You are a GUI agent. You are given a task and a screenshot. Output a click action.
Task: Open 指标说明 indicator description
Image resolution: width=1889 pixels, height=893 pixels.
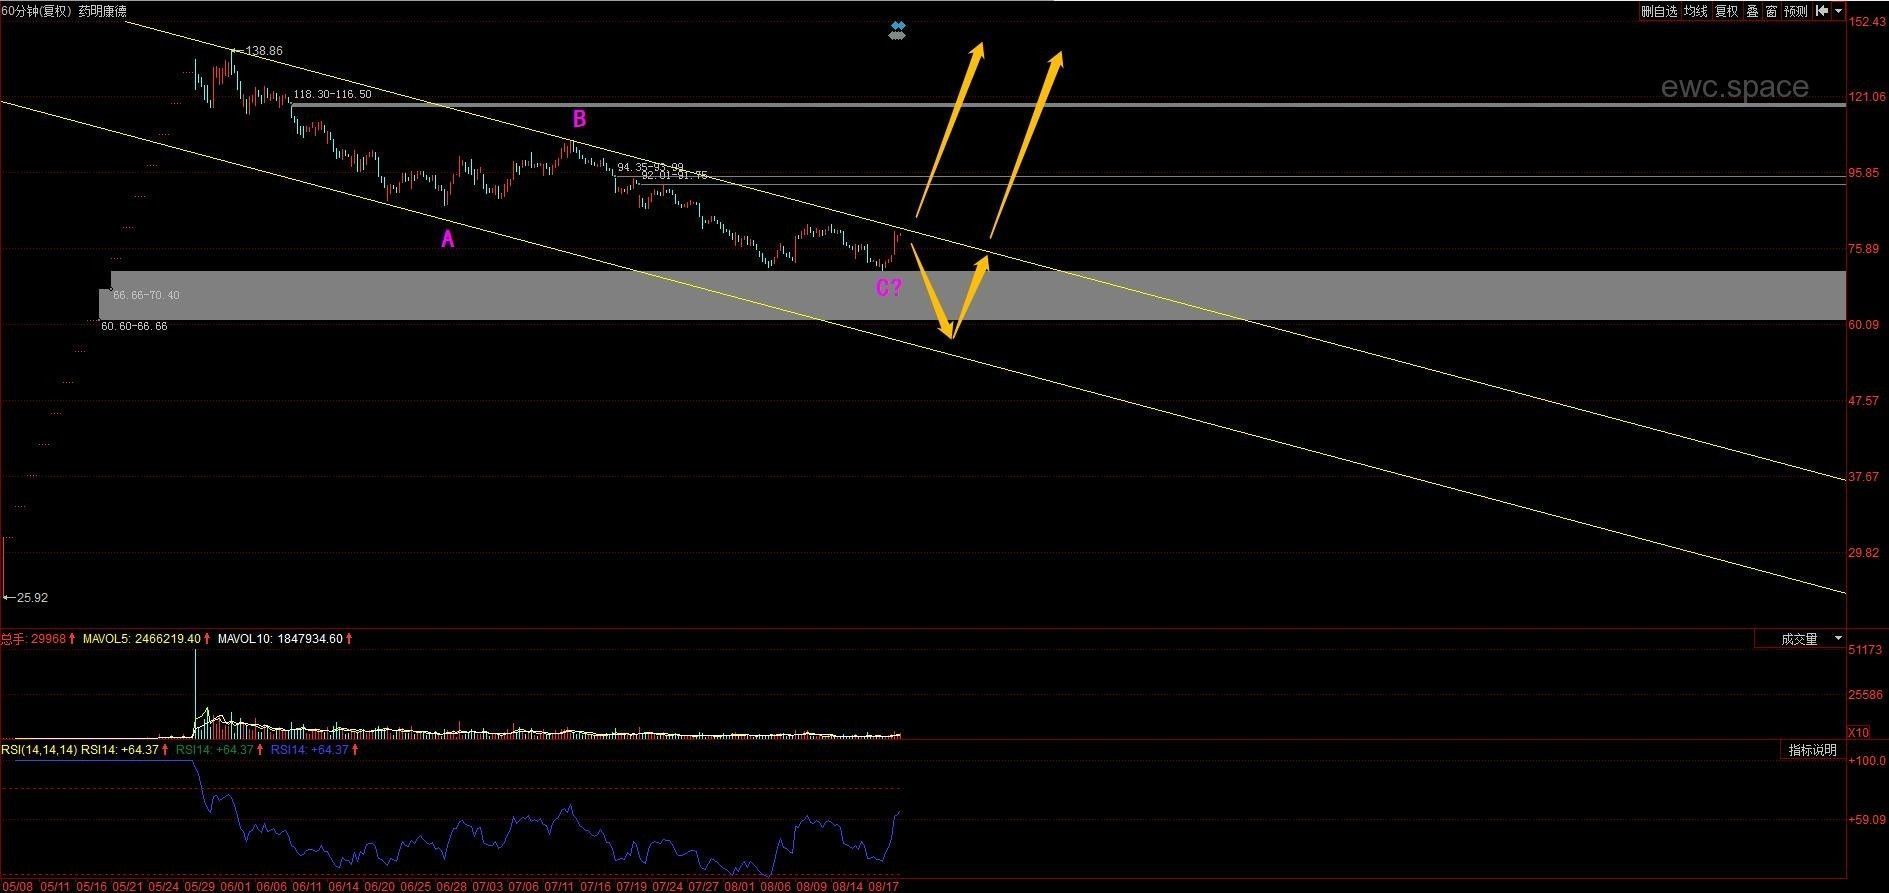(x=1813, y=750)
